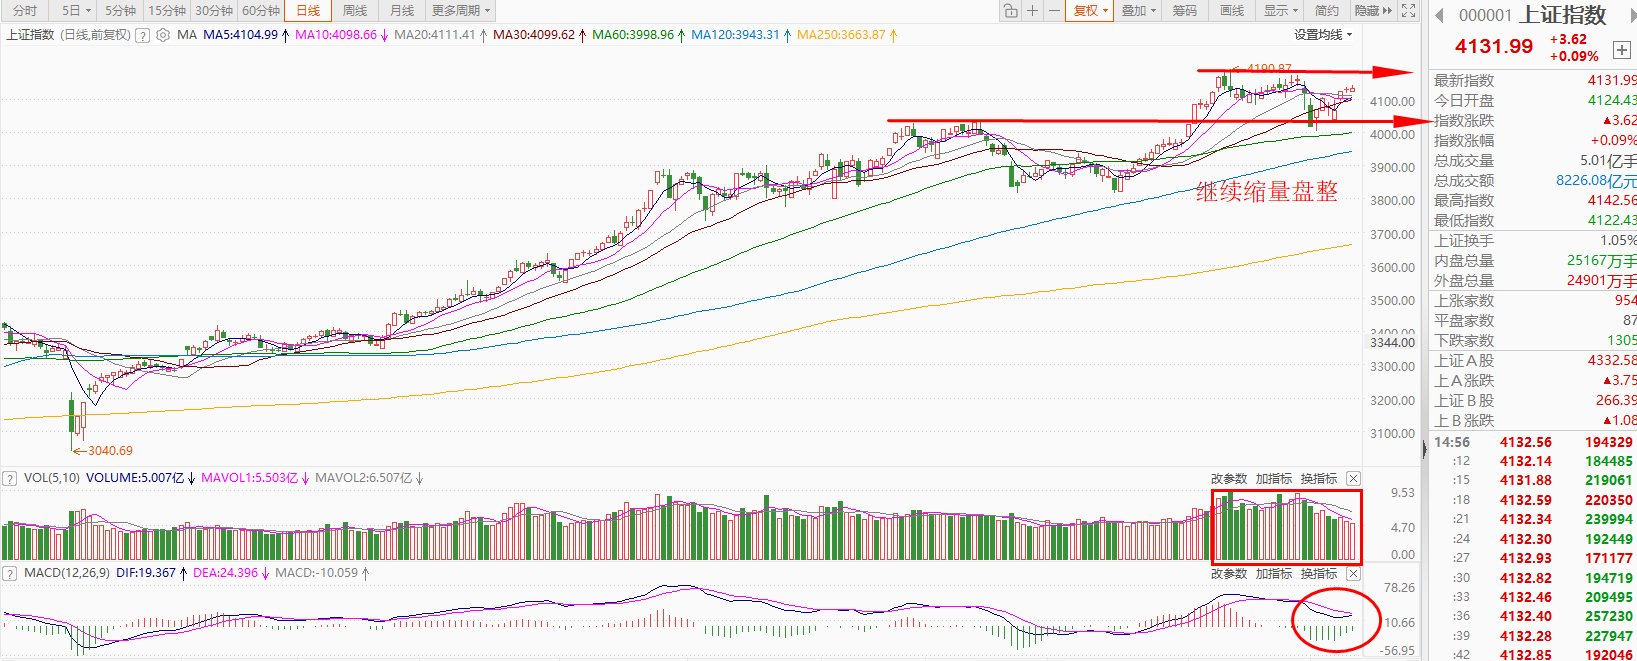
Task: Click help icon beside MACD indicator
Action: click(x=10, y=574)
